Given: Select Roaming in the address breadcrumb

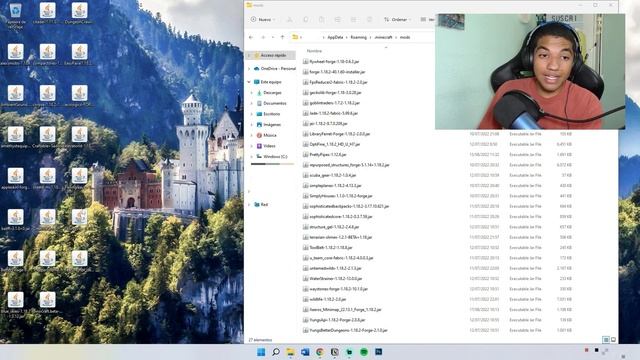Looking at the screenshot, I should pyautogui.click(x=359, y=37).
